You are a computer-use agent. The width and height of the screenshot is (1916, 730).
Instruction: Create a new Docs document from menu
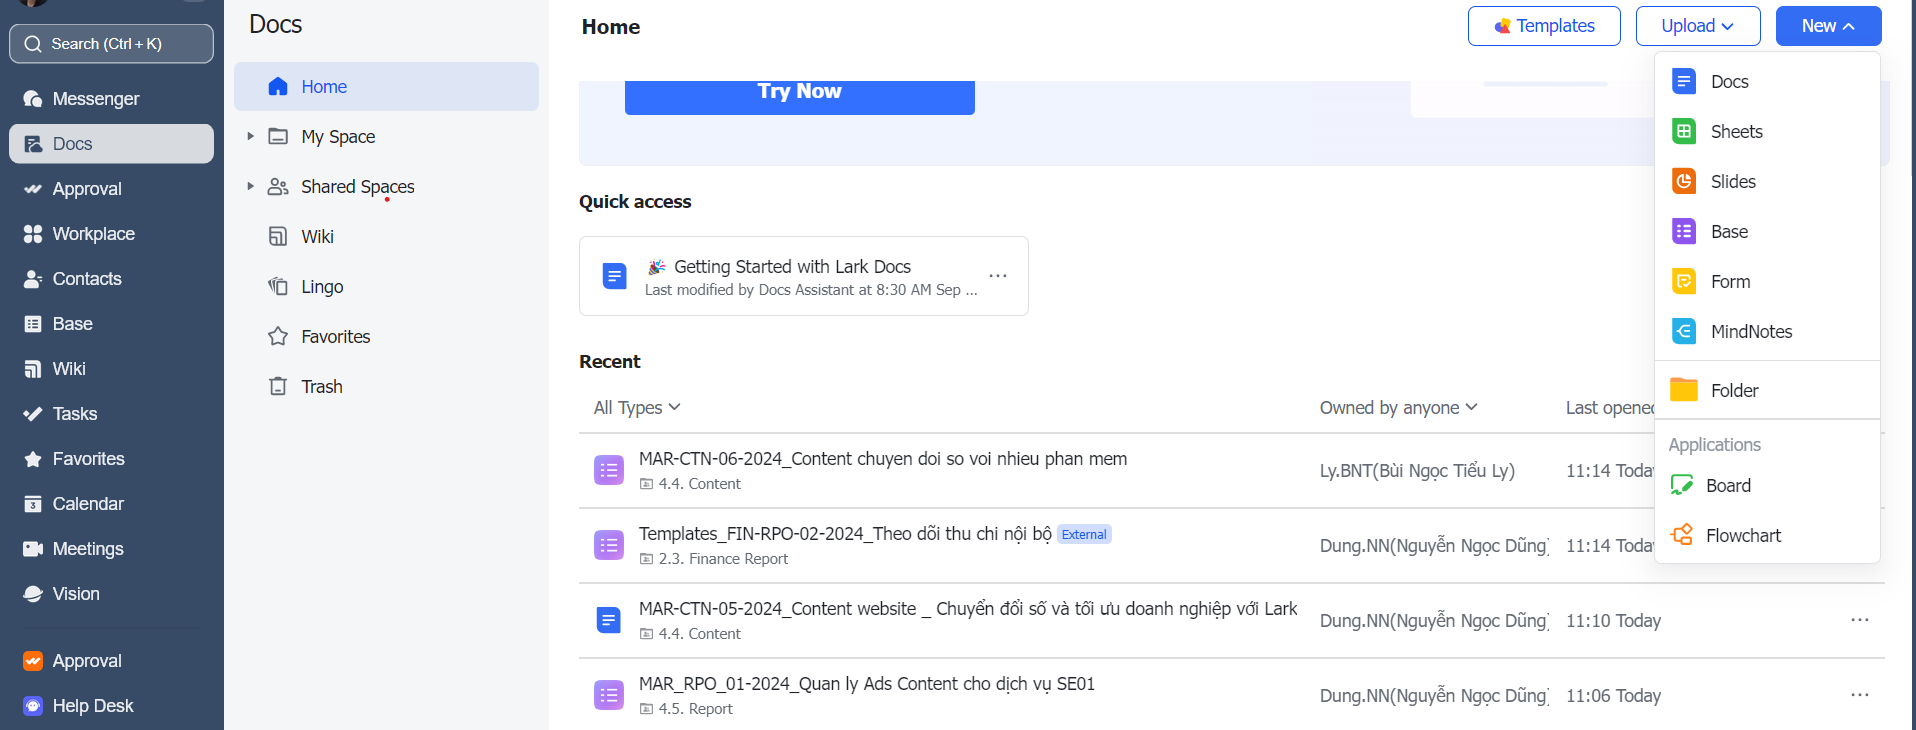coord(1767,81)
